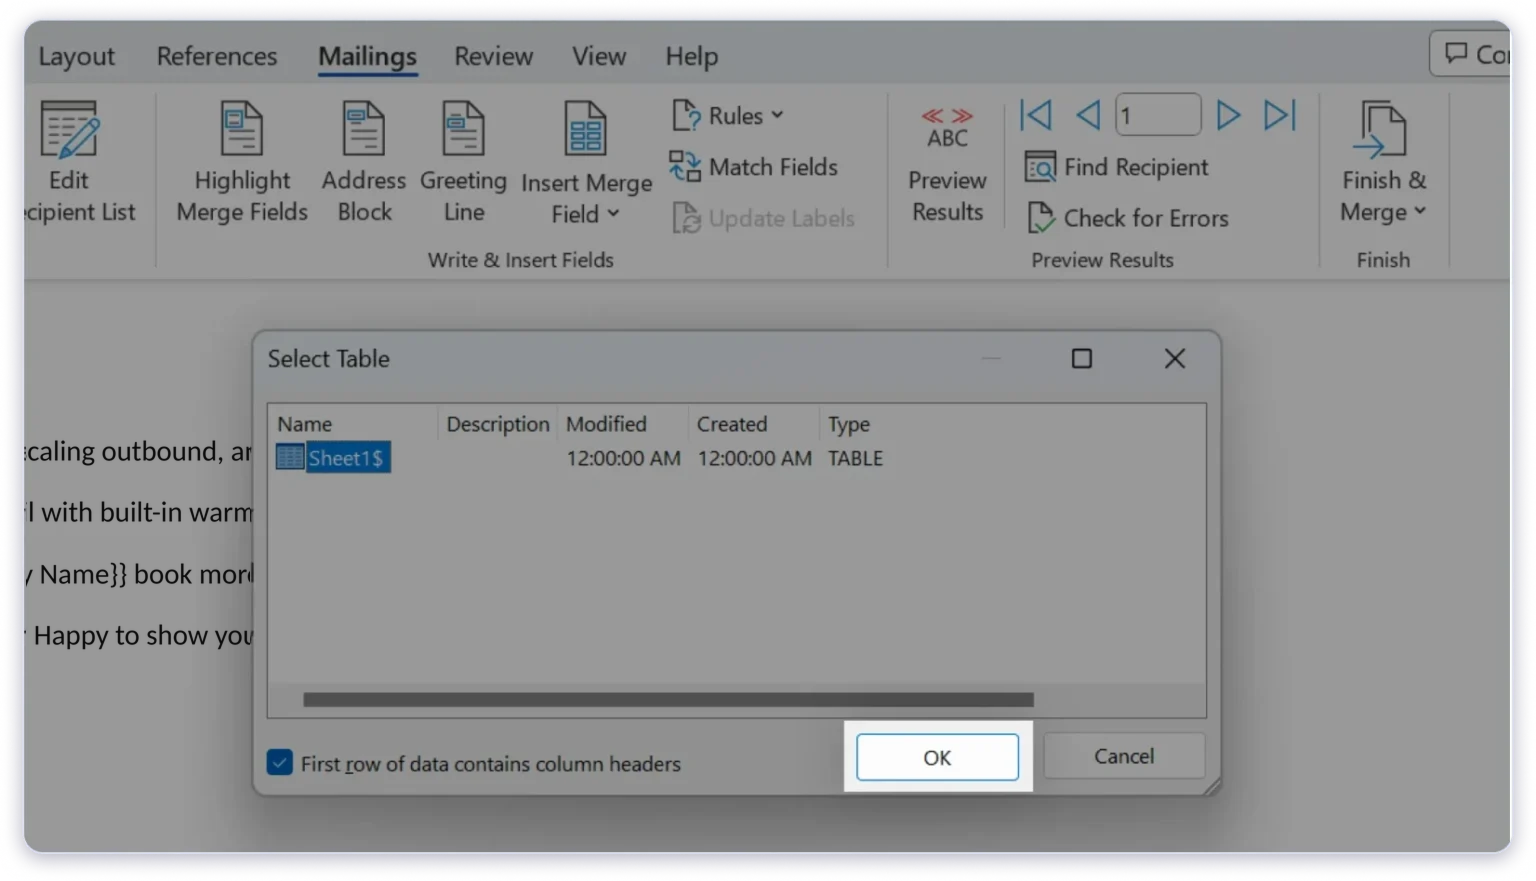Open the Insert Merge Field dropdown arrow

[613, 214]
